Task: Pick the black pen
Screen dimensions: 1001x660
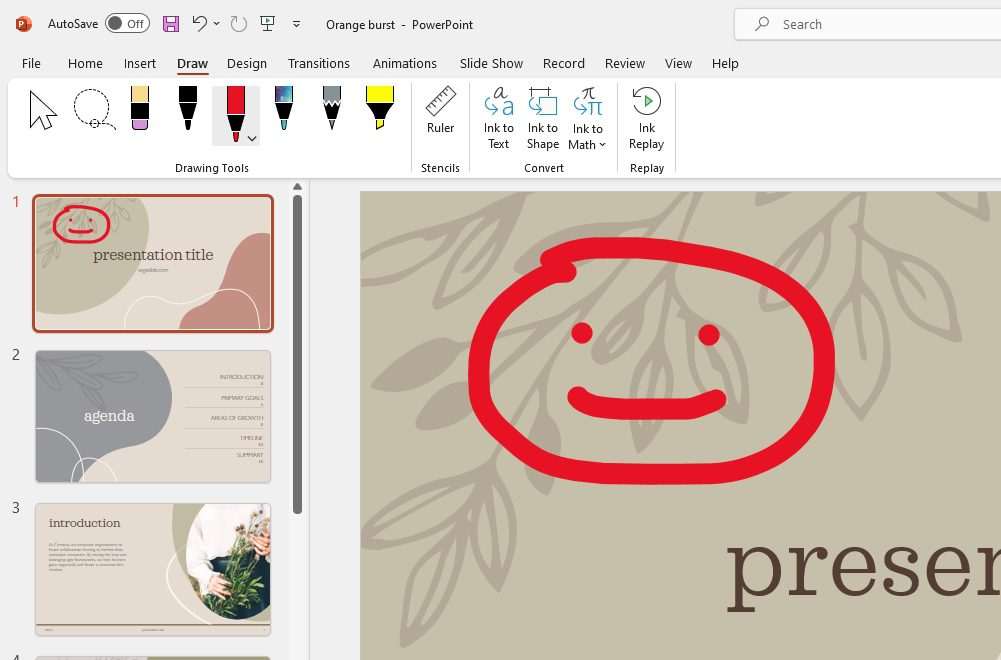Action: [188, 108]
